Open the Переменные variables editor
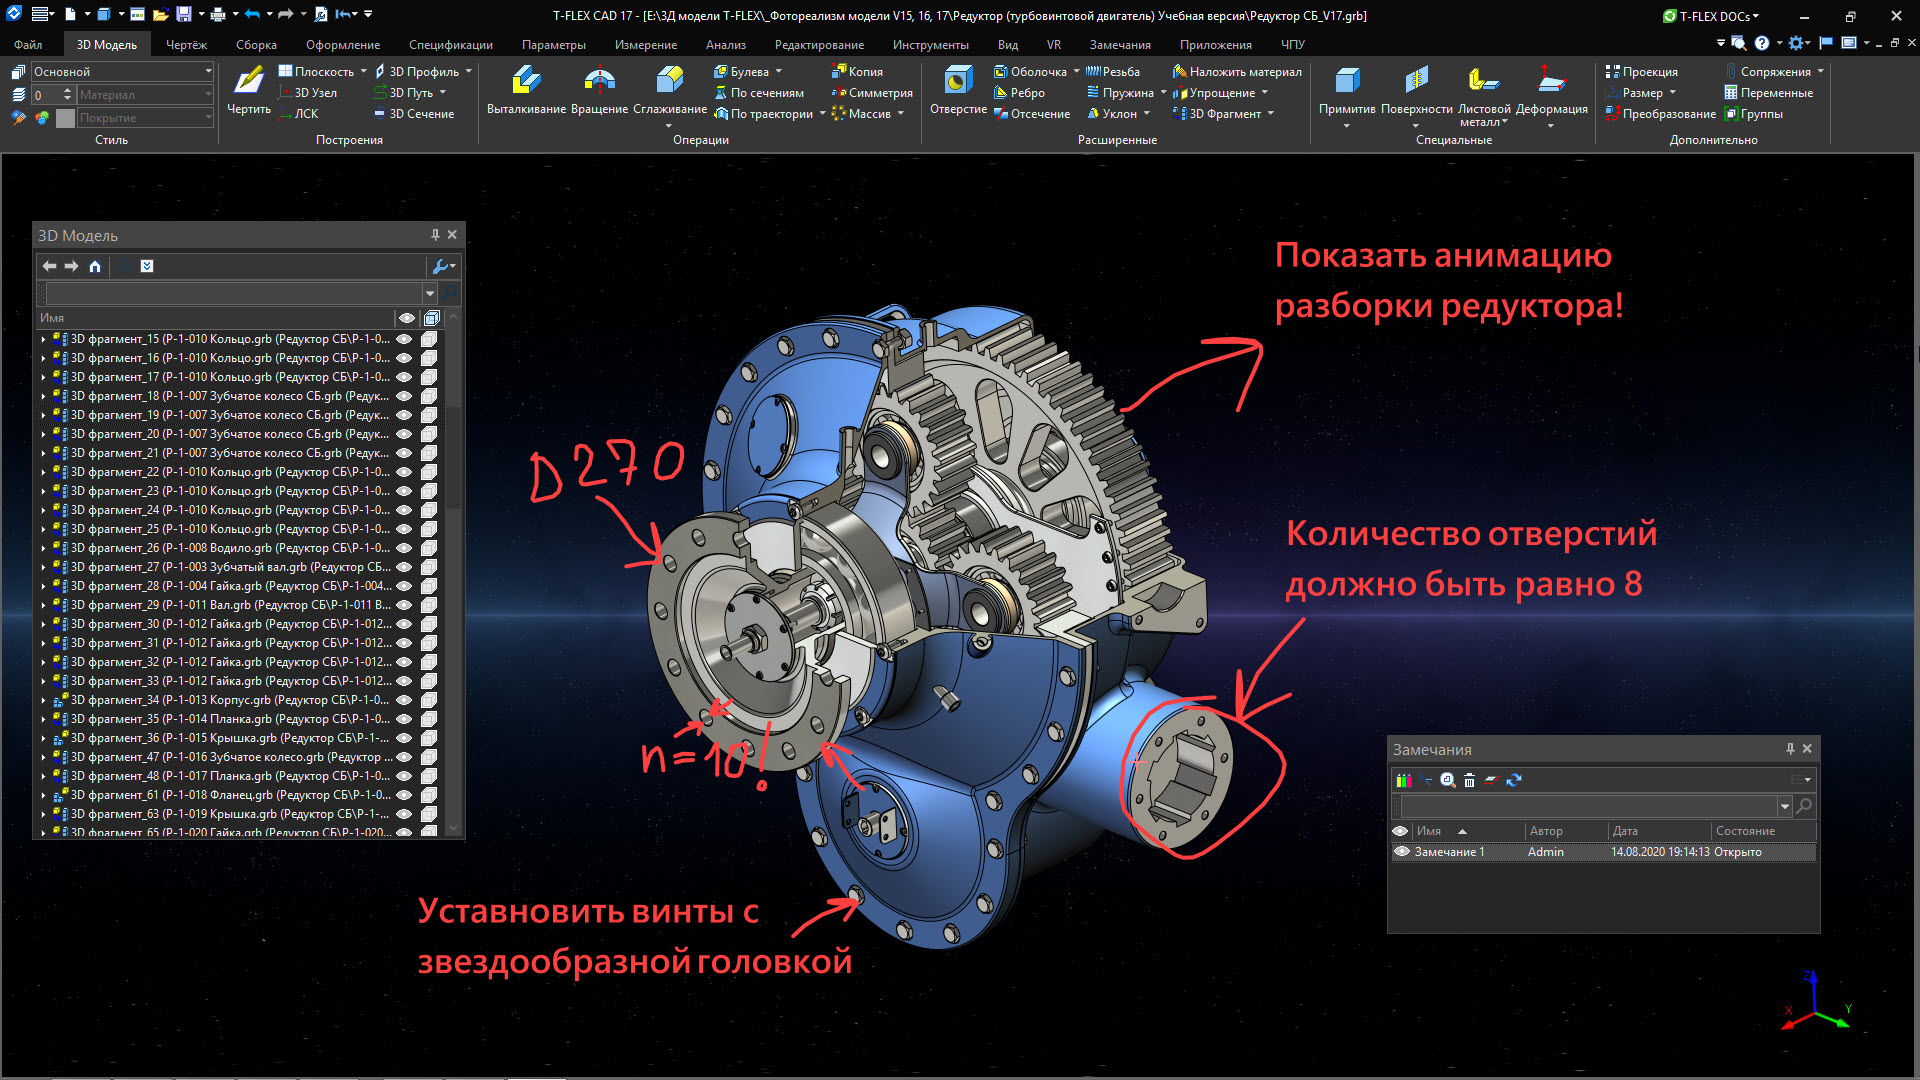The width and height of the screenshot is (1920, 1080). 1768,92
